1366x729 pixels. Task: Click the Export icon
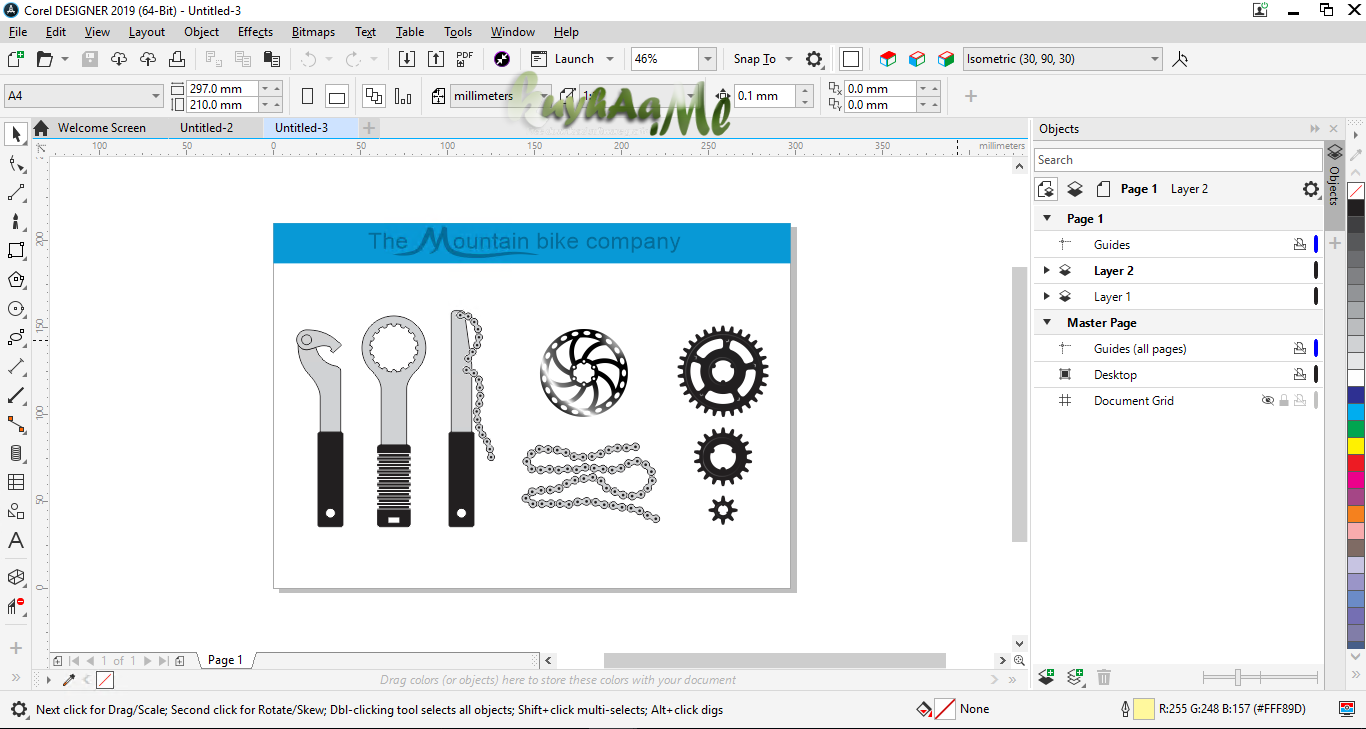point(435,59)
